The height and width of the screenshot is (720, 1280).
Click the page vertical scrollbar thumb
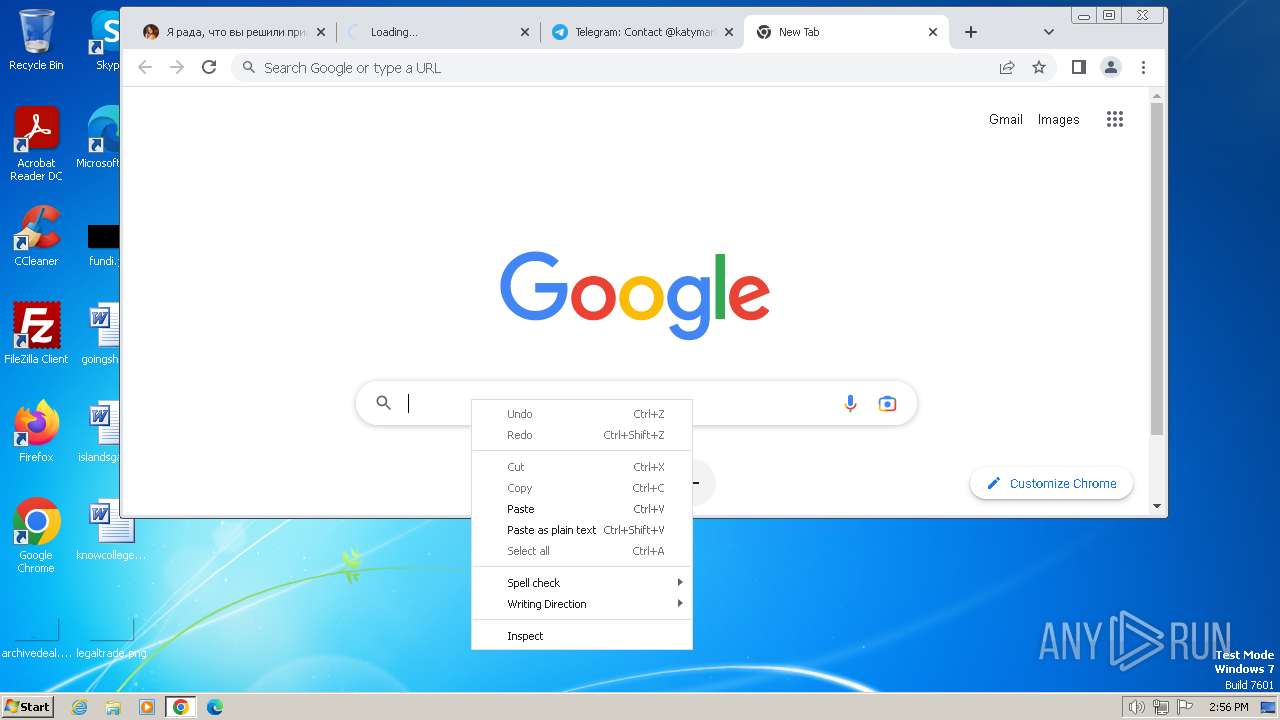pyautogui.click(x=1157, y=268)
